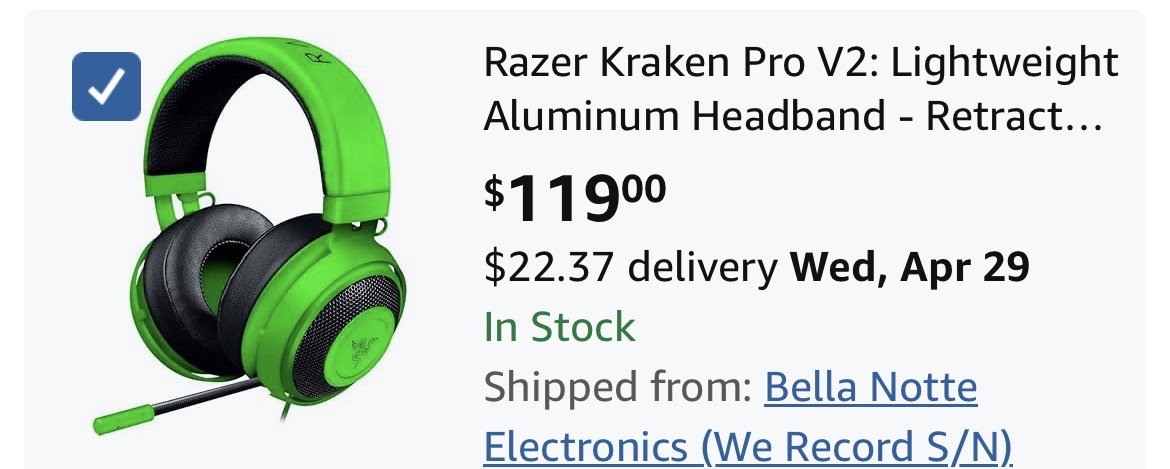Image resolution: width=1170 pixels, height=469 pixels.
Task: Click the white checkmark icon
Action: pyautogui.click(x=106, y=87)
